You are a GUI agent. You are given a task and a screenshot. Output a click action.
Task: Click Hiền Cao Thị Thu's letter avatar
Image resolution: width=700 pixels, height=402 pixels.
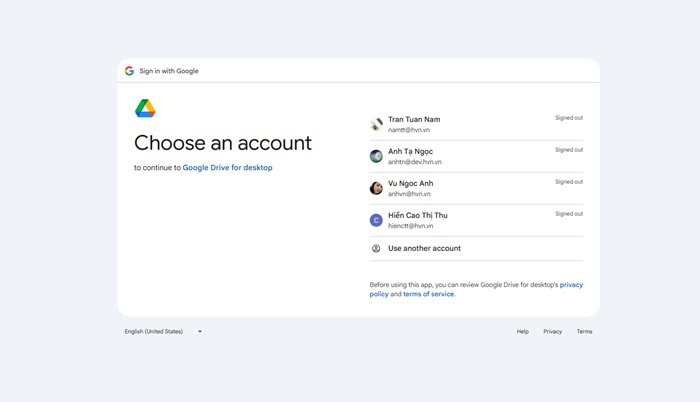pos(376,220)
